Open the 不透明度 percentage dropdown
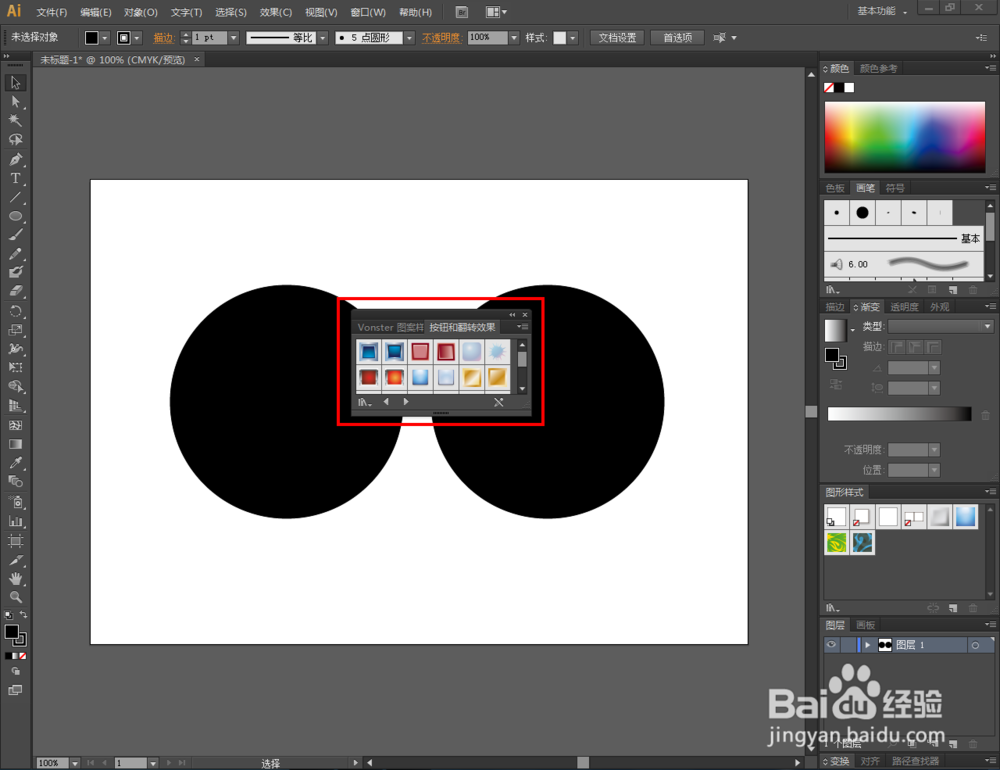Image resolution: width=1000 pixels, height=770 pixels. 514,38
